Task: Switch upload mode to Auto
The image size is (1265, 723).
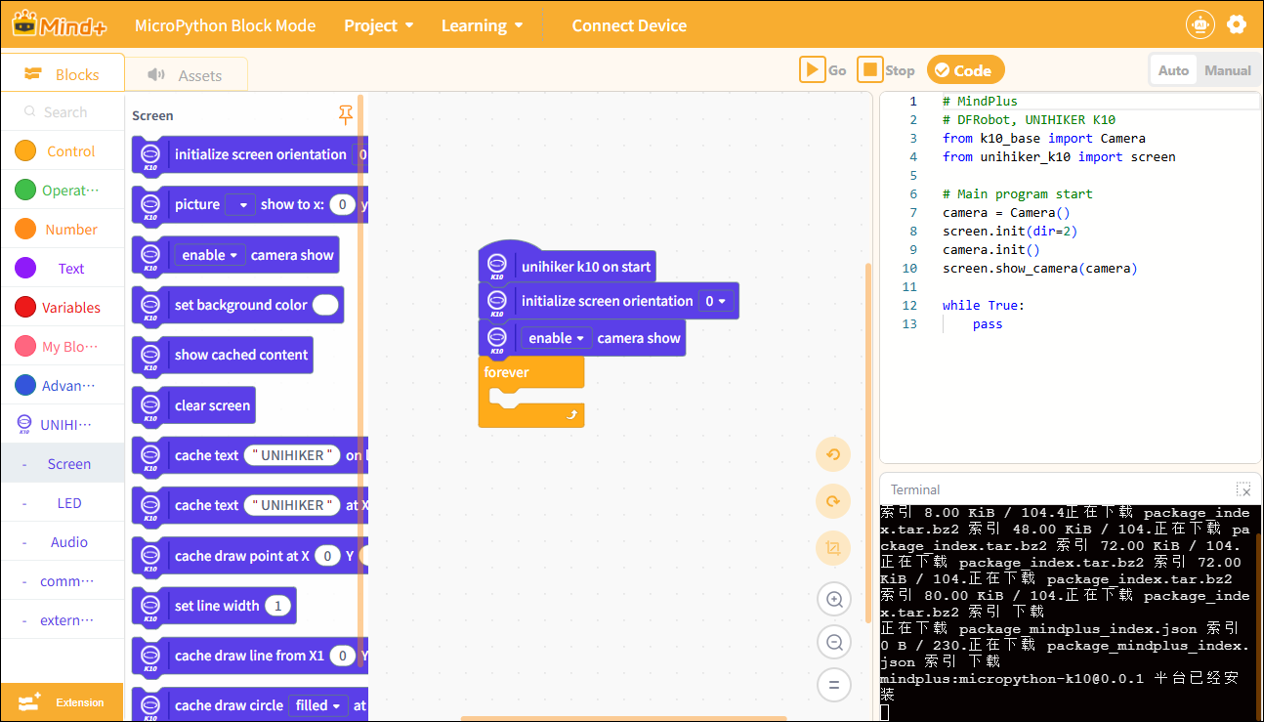Action: click(x=1173, y=70)
